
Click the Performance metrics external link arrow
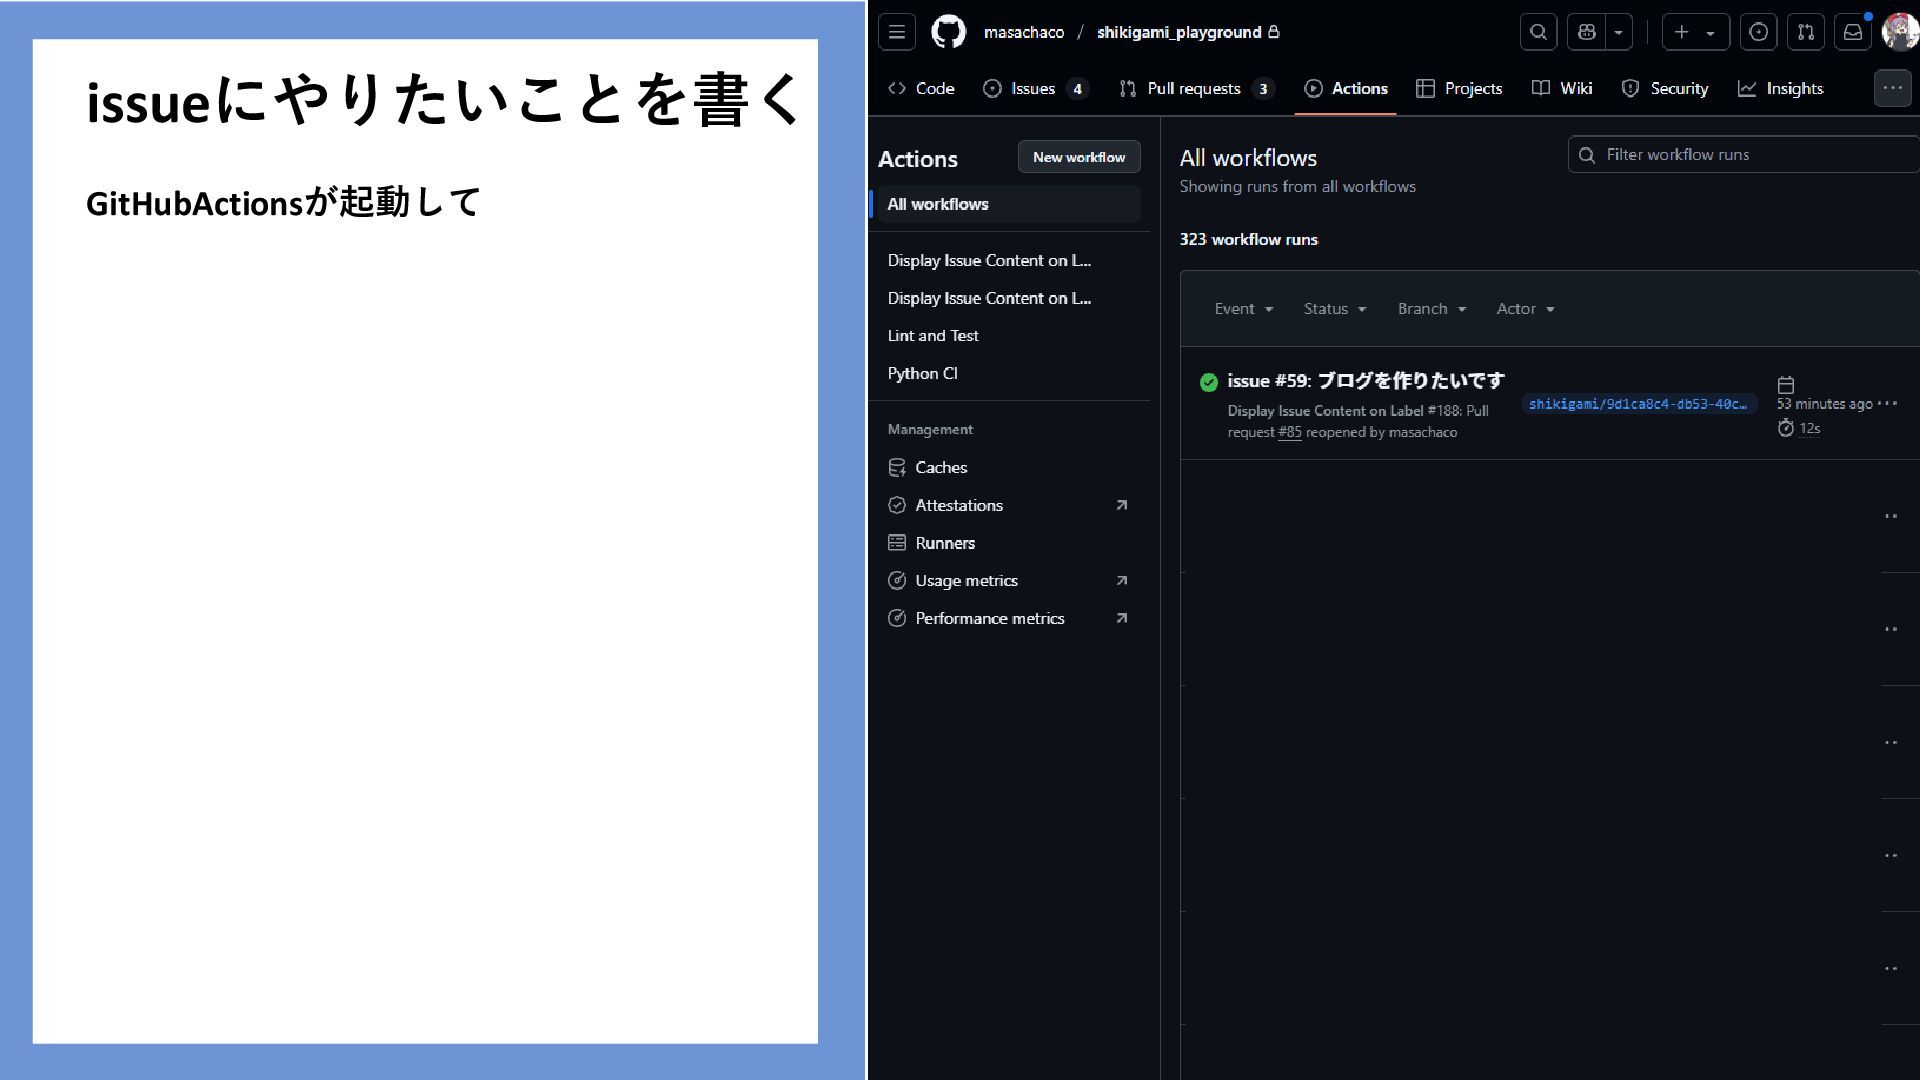(1121, 618)
